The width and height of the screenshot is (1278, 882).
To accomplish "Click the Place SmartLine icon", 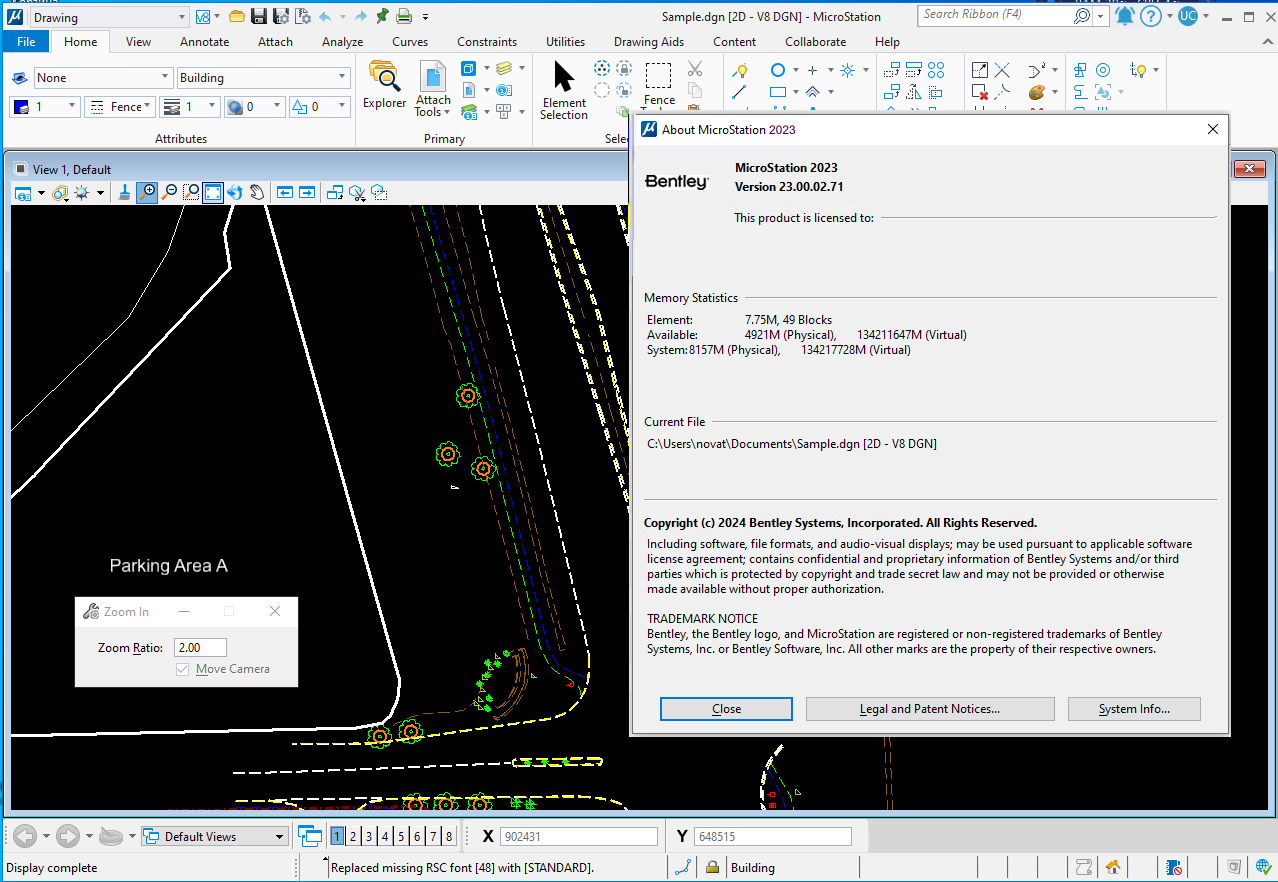I will point(740,71).
